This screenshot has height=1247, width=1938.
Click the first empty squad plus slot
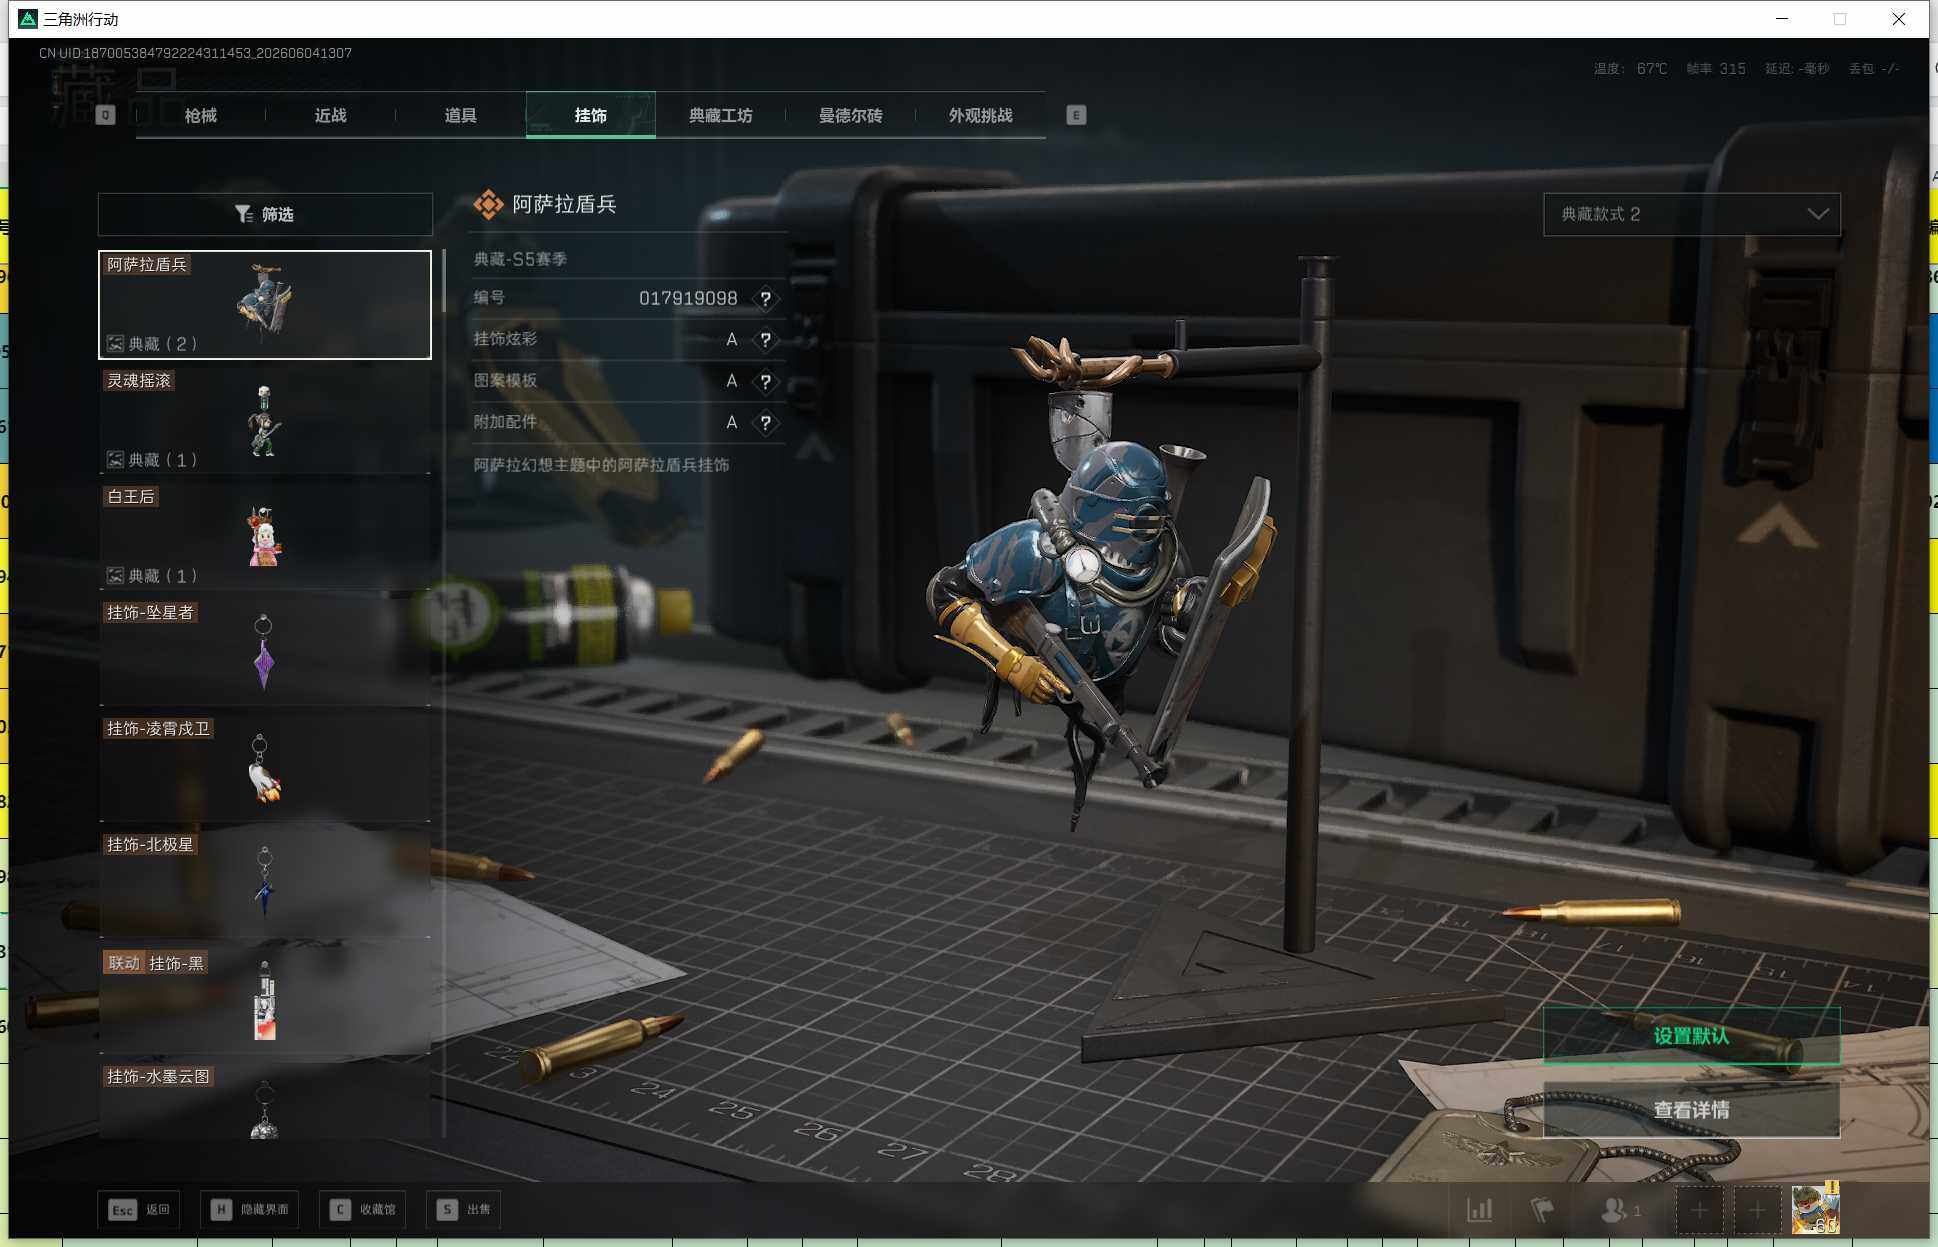[1699, 1211]
